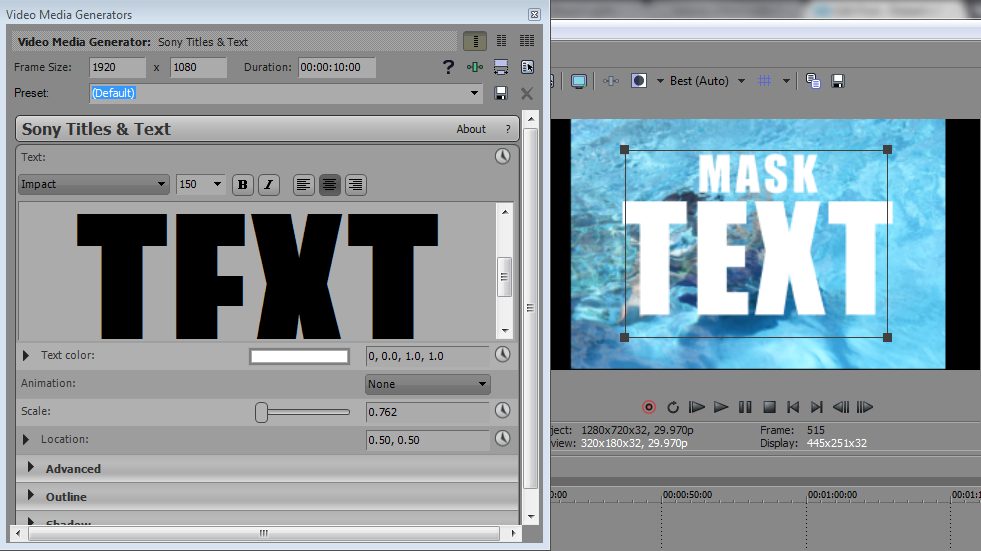Screen dimensions: 981x551
Task: Click the preview on external monitor icon
Action: point(579,81)
